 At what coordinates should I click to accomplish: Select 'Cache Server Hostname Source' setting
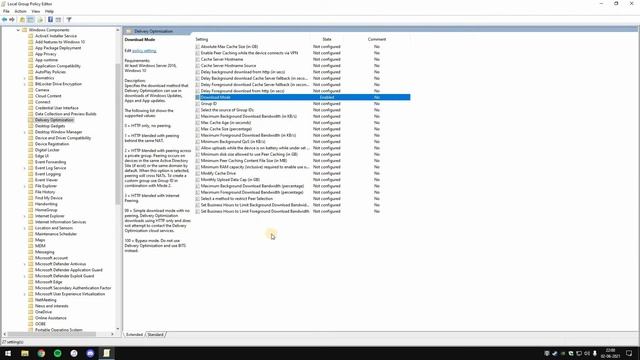tap(229, 66)
